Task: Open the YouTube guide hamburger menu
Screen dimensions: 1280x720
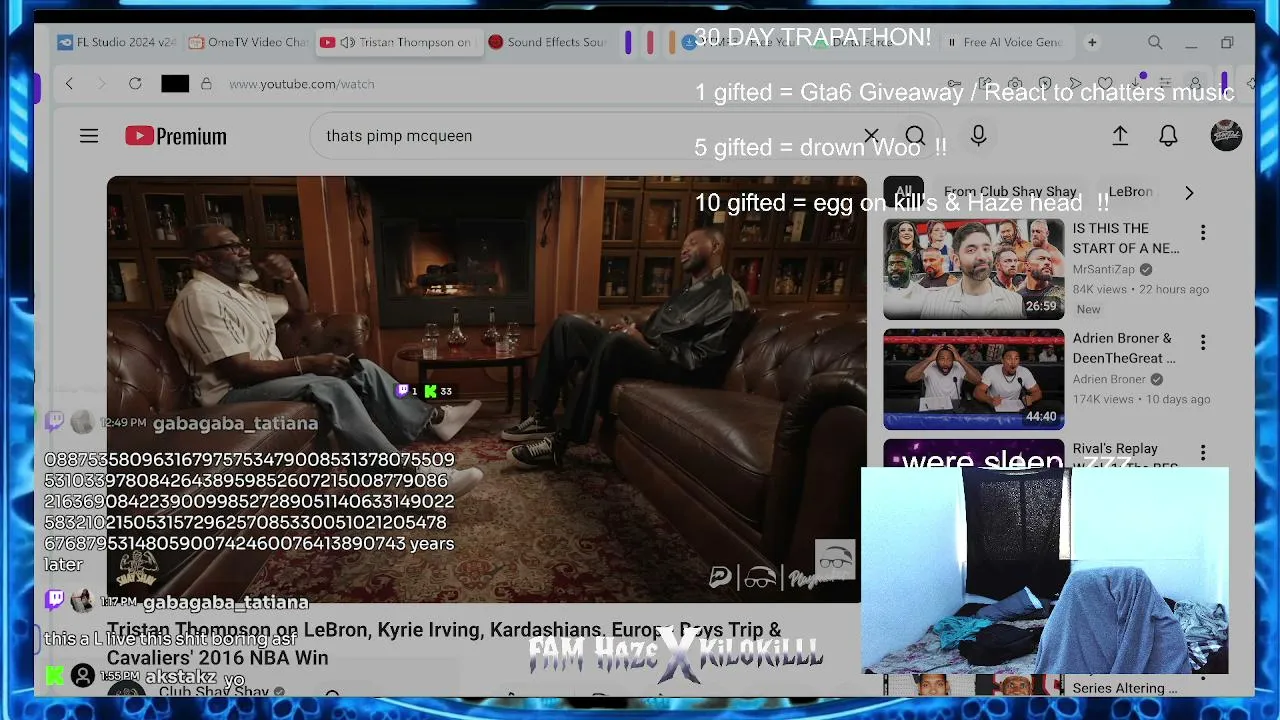Action: (89, 136)
